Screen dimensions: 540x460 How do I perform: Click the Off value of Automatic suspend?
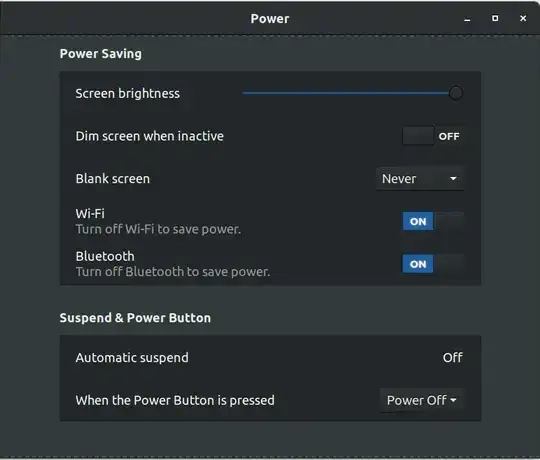pyautogui.click(x=453, y=357)
